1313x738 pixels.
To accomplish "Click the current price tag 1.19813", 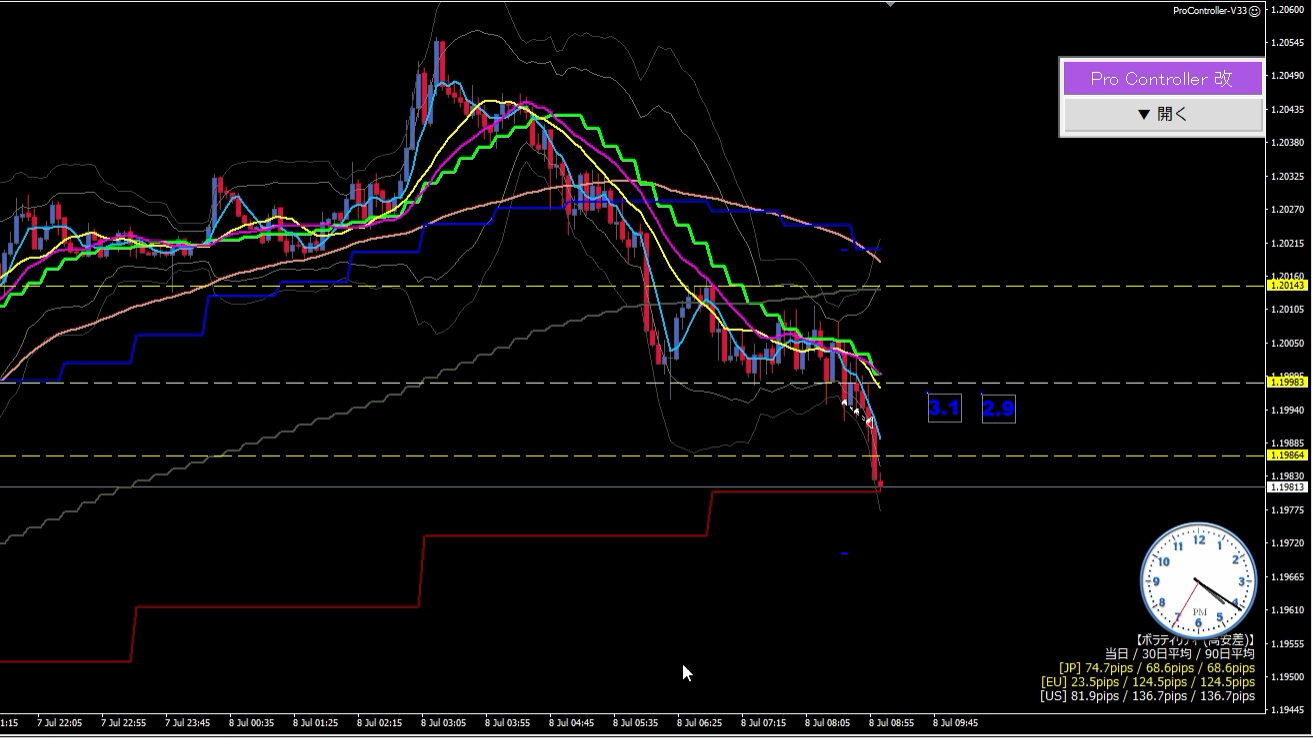I will point(1286,487).
